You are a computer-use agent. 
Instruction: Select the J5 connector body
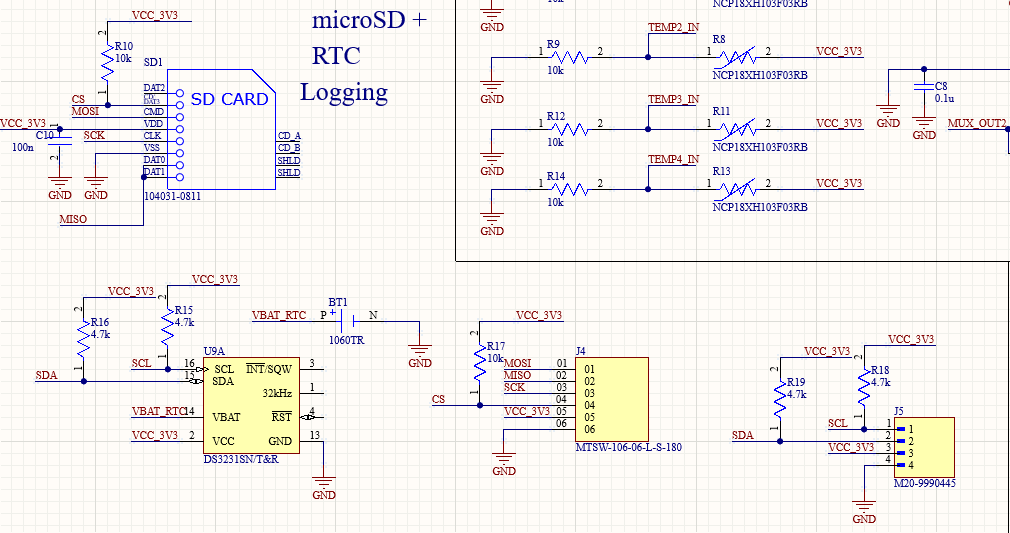point(924,447)
